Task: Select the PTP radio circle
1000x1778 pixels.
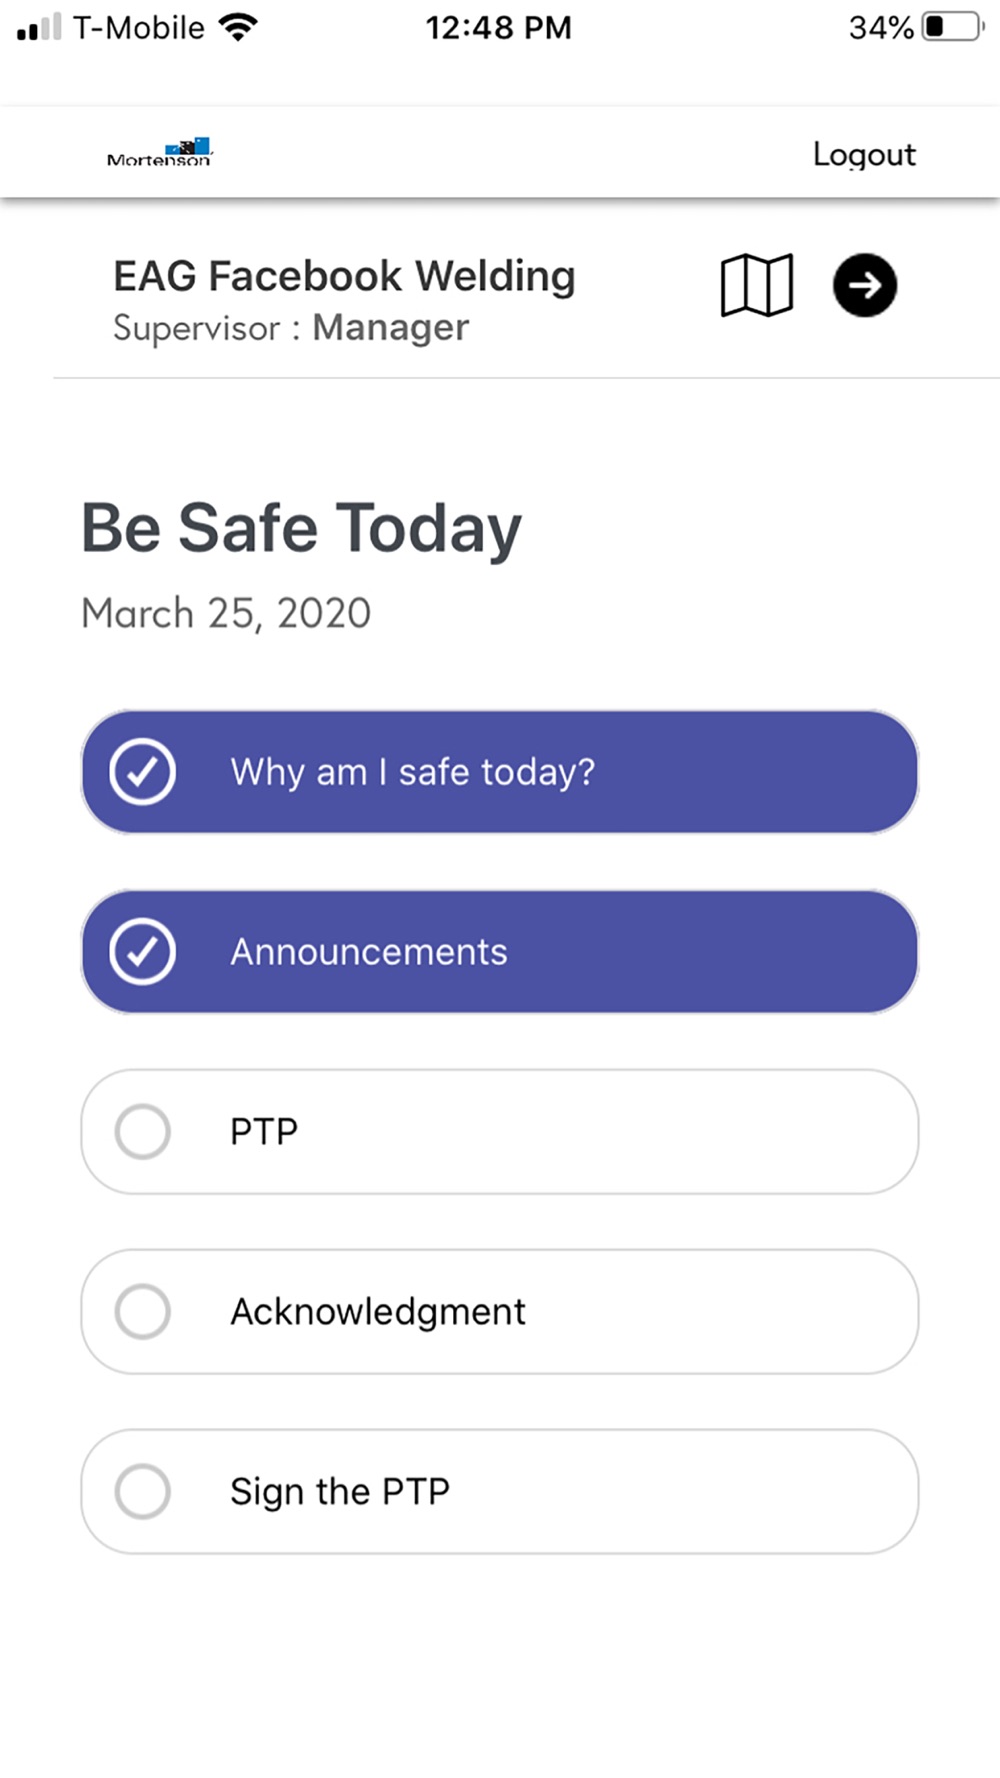Action: pyautogui.click(x=143, y=1132)
